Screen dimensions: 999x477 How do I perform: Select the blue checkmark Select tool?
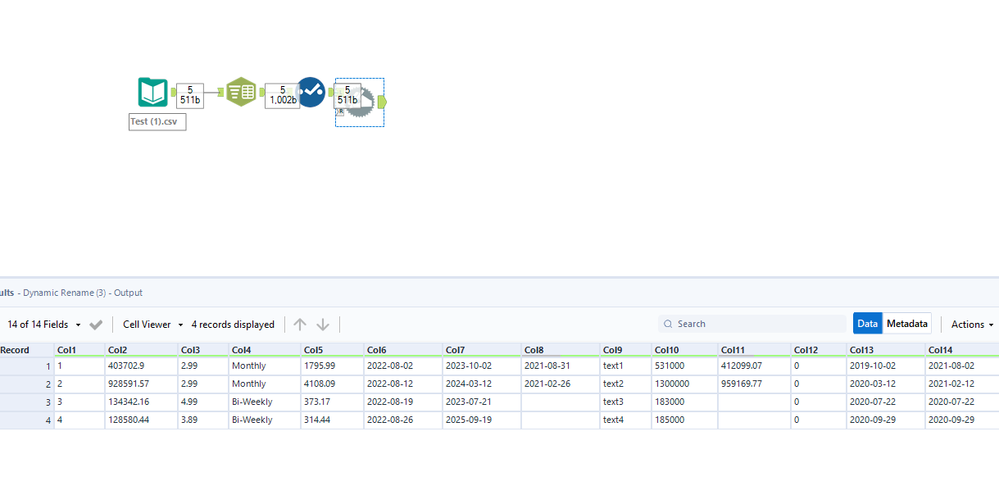312,92
